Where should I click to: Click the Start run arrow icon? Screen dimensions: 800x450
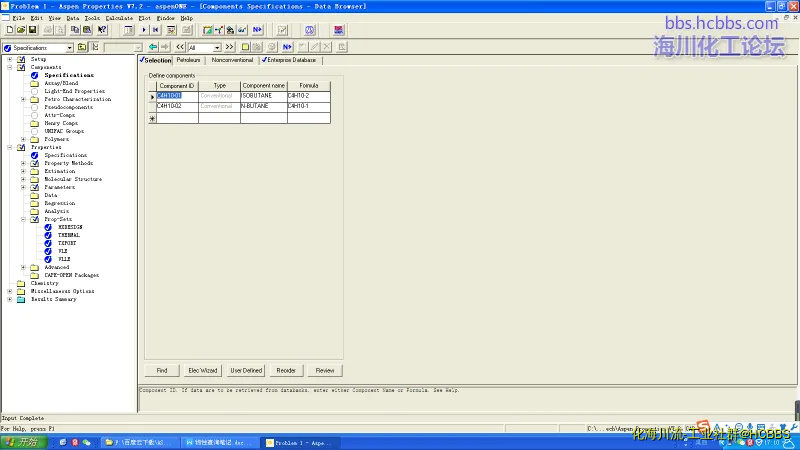click(x=144, y=30)
